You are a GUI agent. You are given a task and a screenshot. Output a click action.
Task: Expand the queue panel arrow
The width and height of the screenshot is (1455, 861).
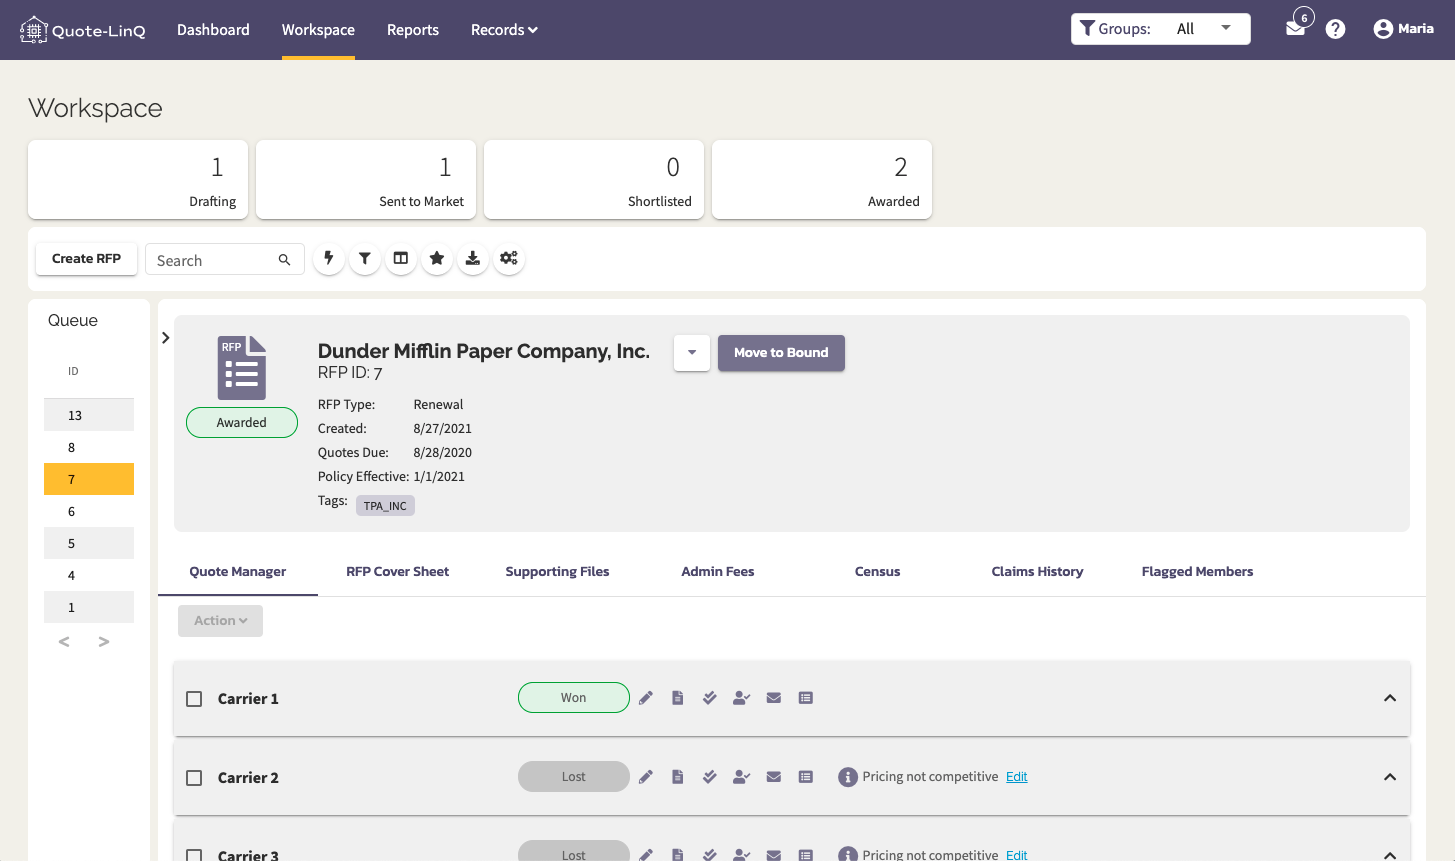(x=166, y=338)
